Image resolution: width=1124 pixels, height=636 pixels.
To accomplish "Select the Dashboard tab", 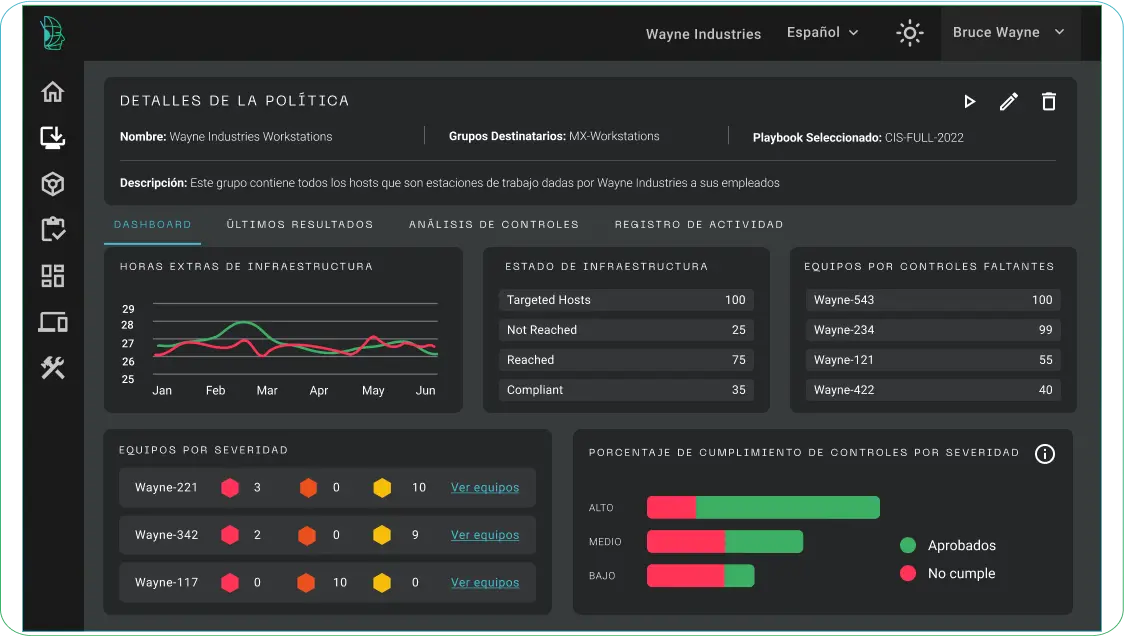I will 153,224.
